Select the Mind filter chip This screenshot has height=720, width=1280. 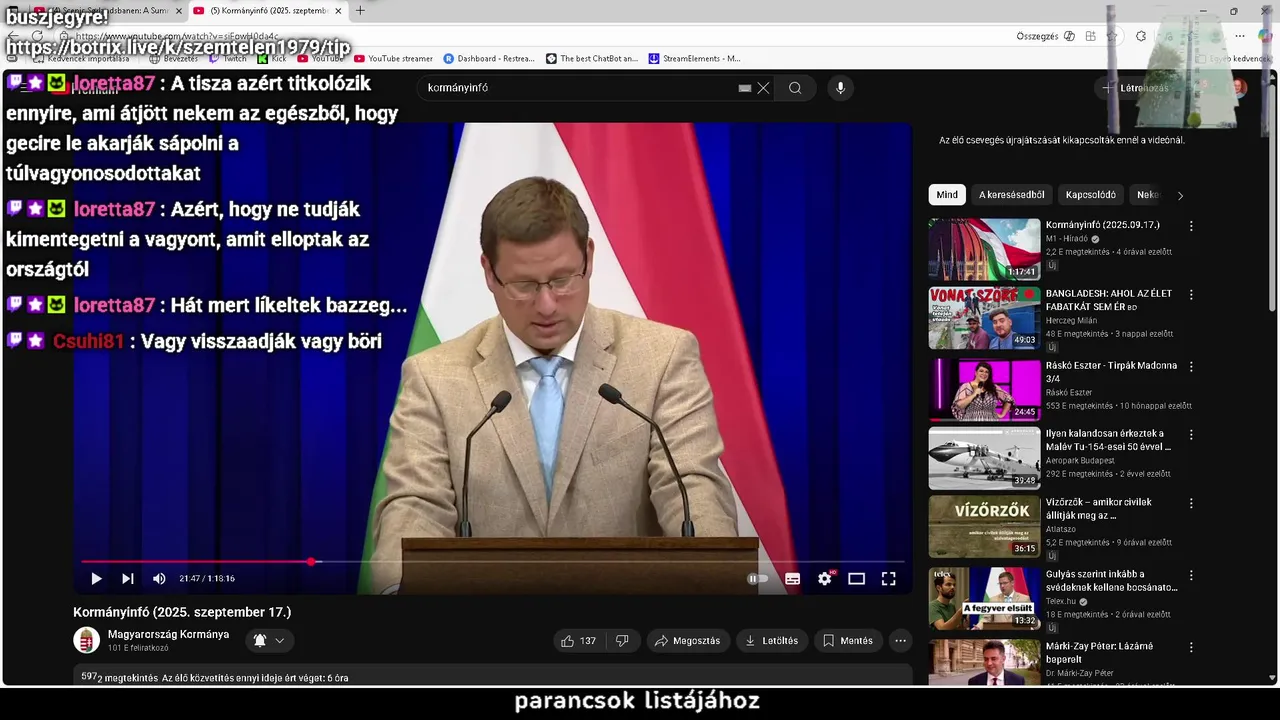(947, 195)
